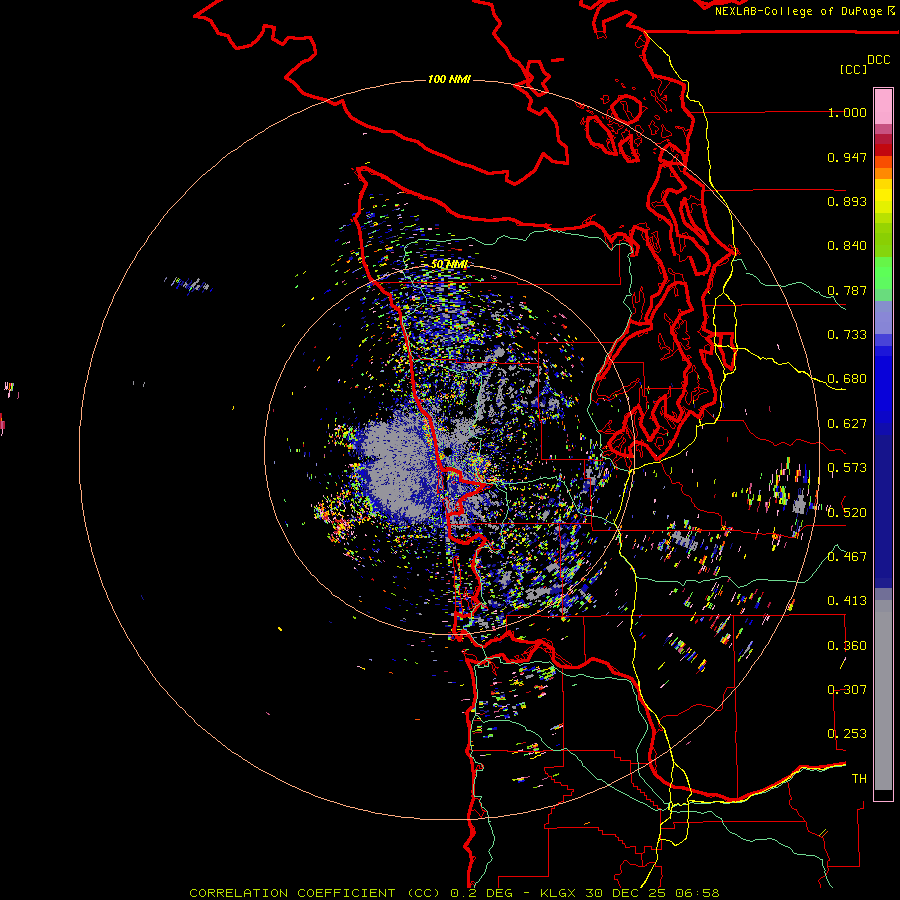Pick the pink swatch at the color bar top

tap(883, 106)
